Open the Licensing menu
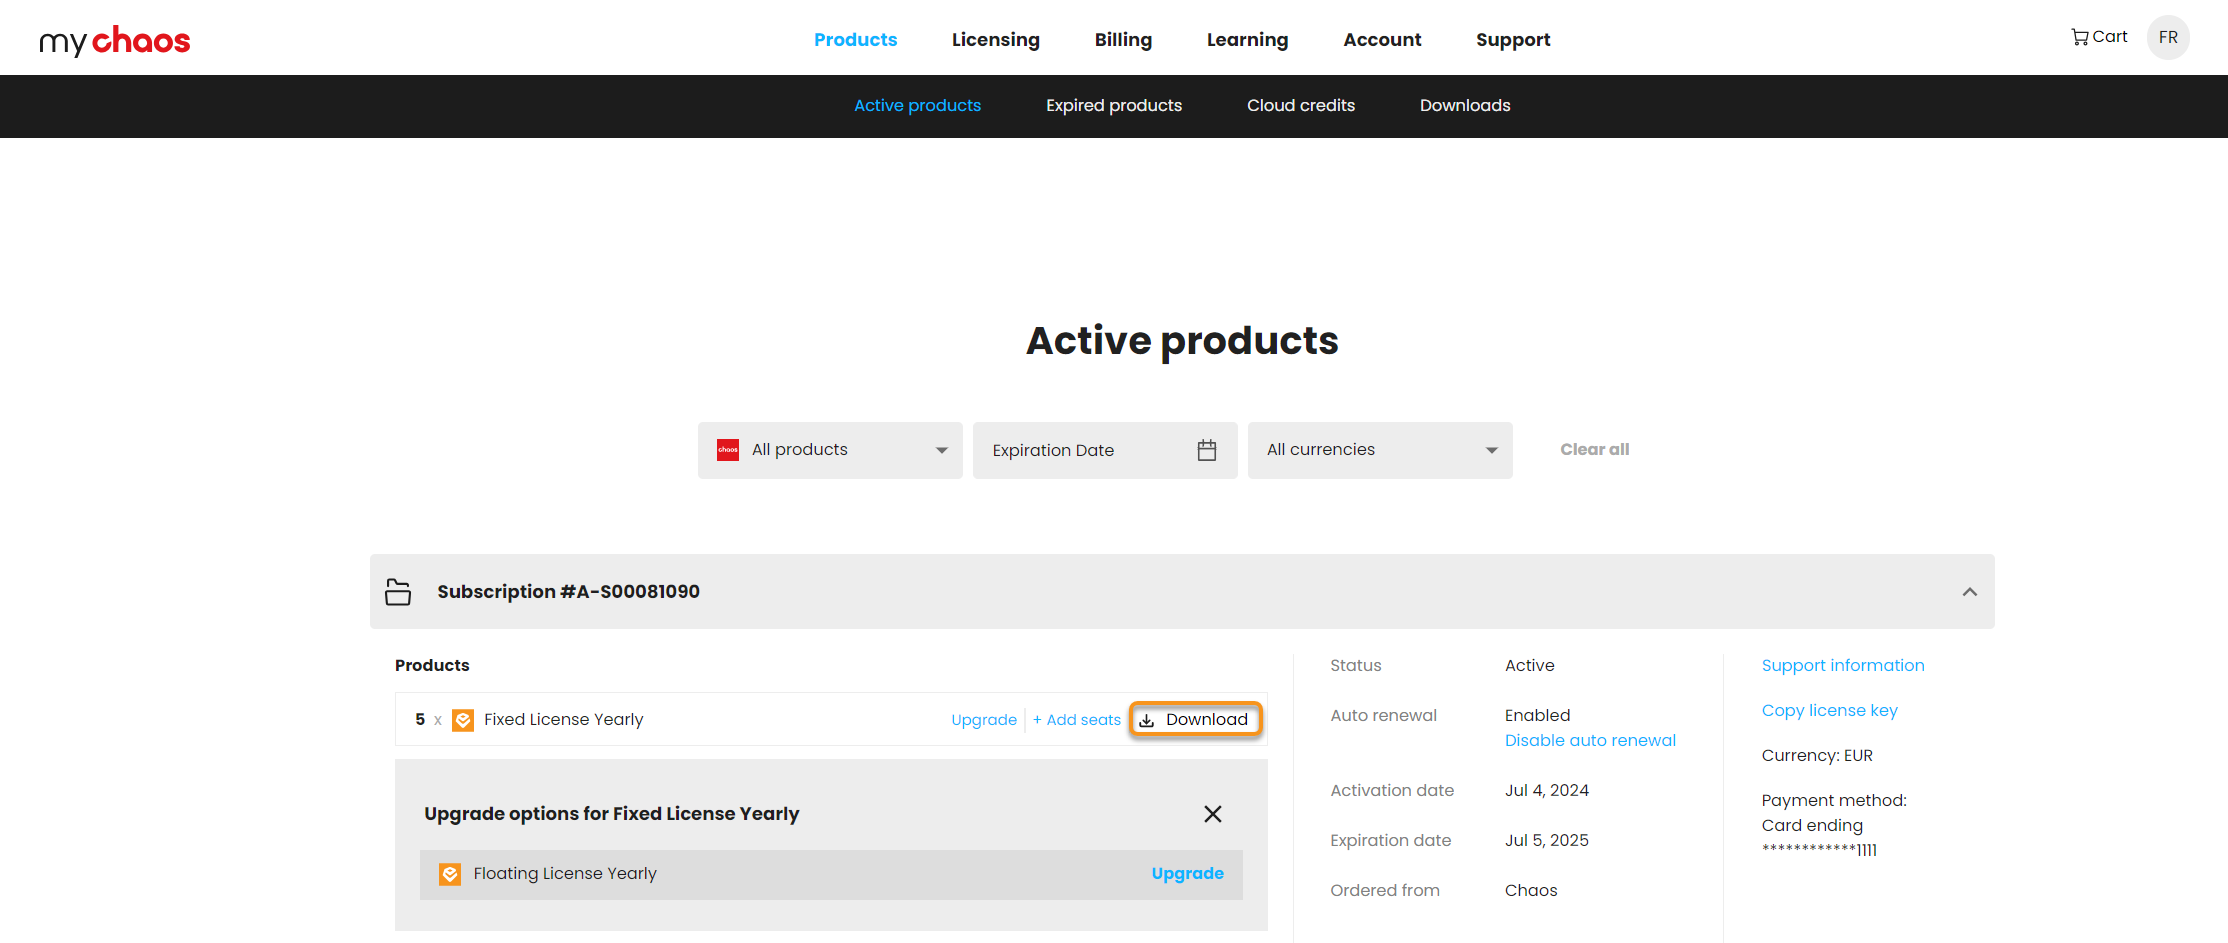The width and height of the screenshot is (2228, 943). (x=995, y=40)
